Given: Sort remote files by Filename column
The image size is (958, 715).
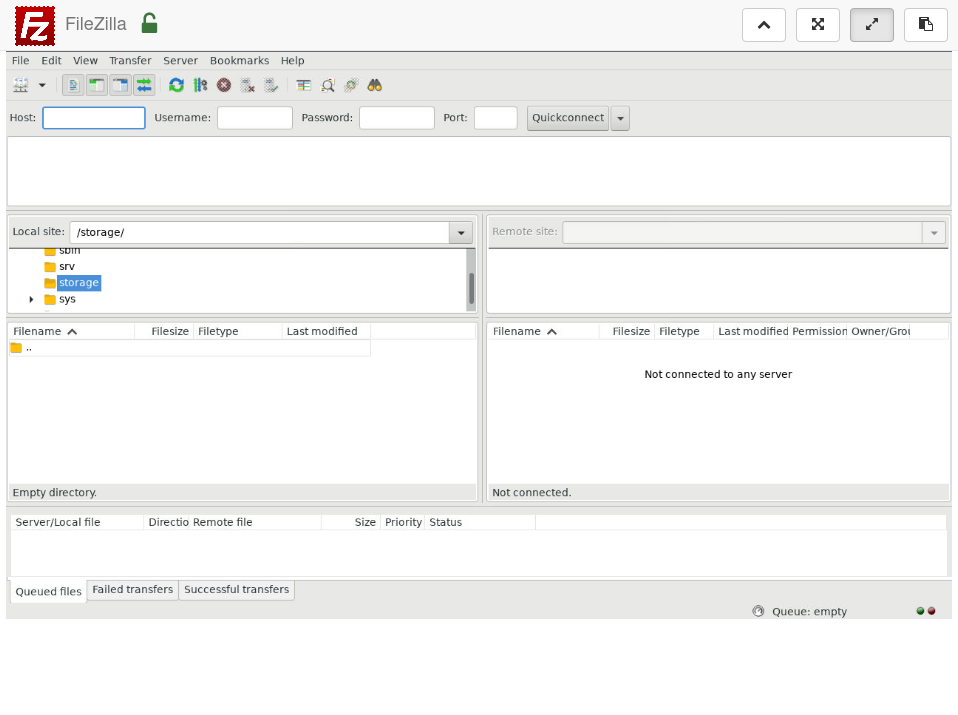Looking at the screenshot, I should coord(543,331).
